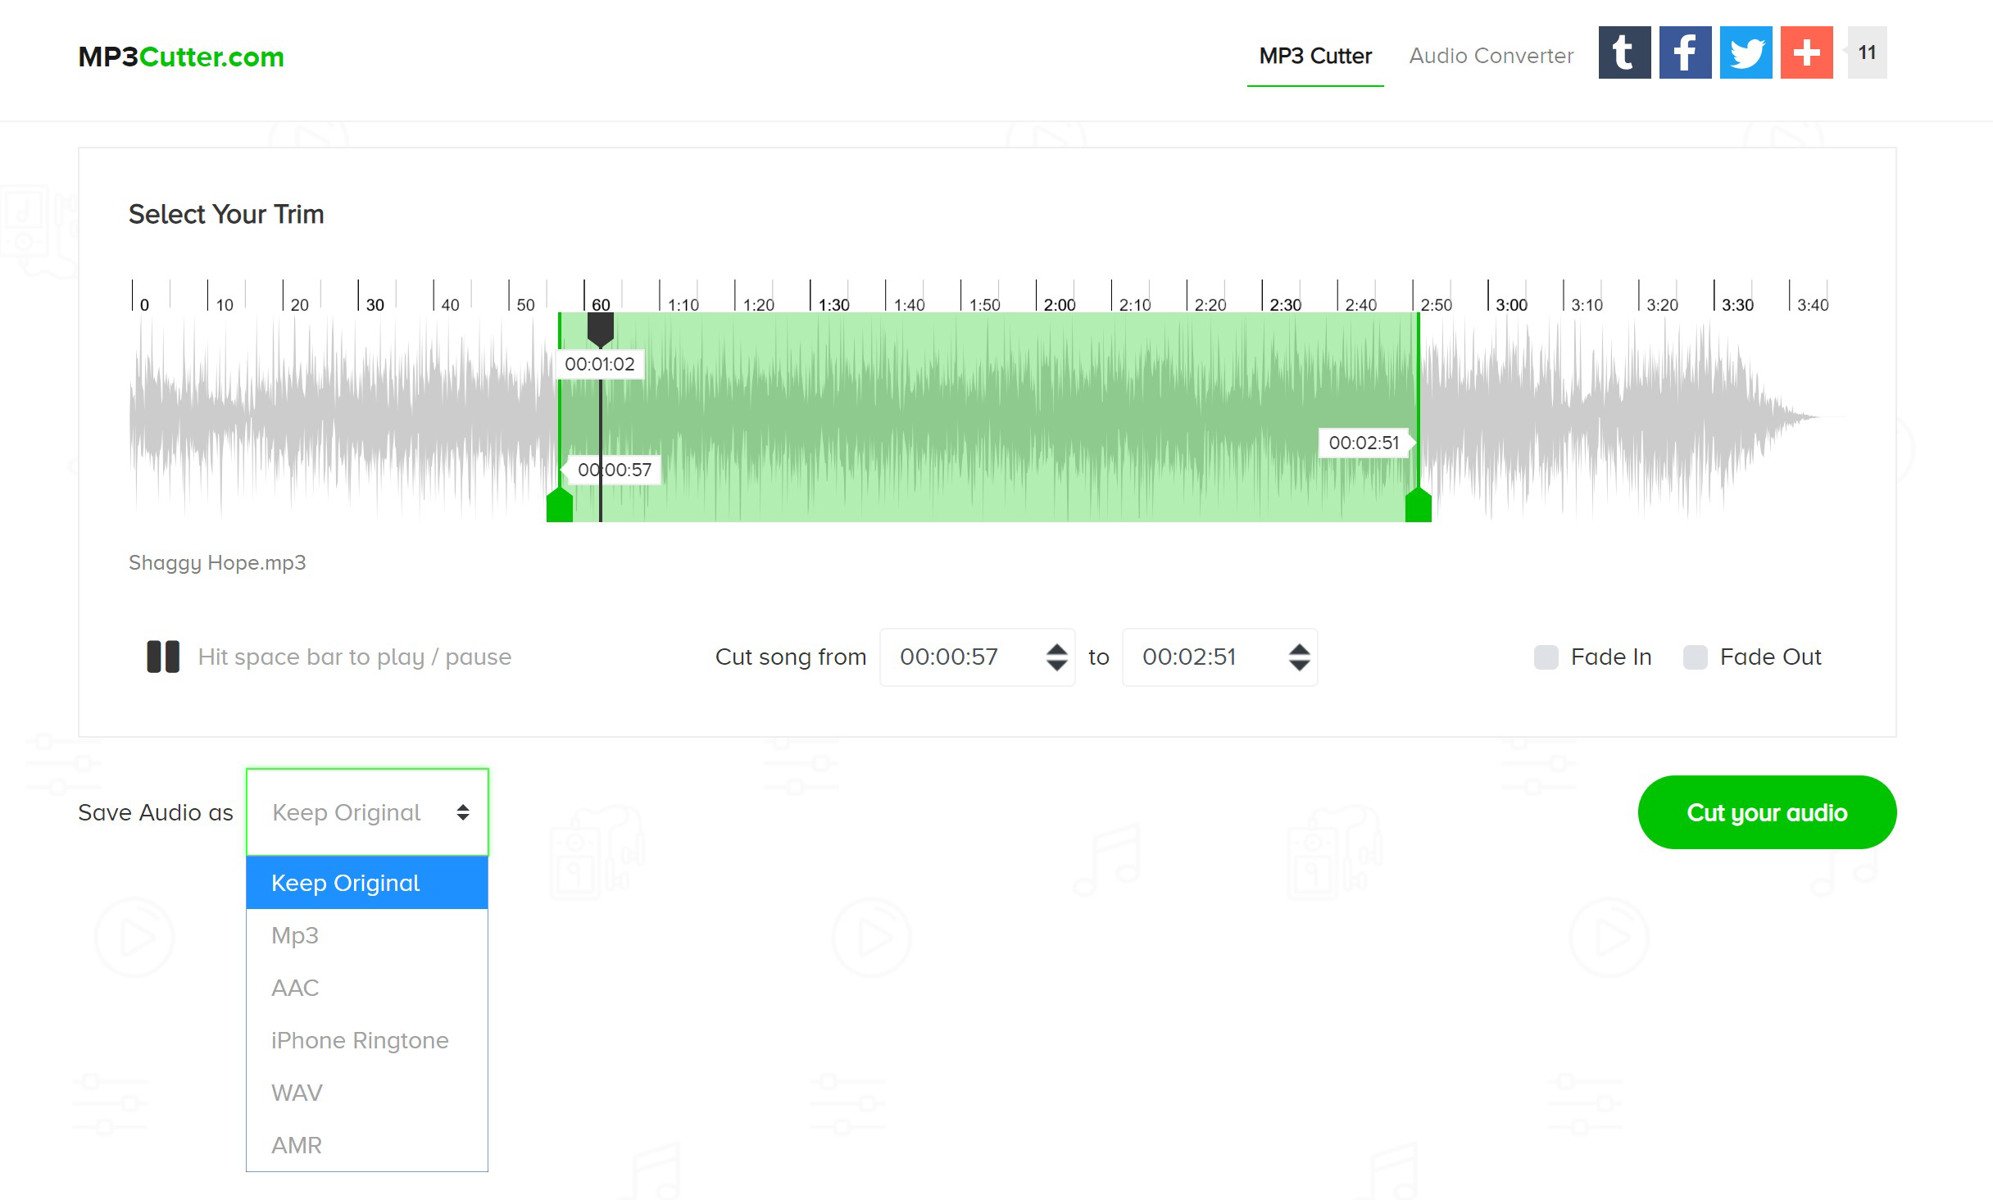Open the orange plus share icon
This screenshot has width=1993, height=1200.
(1807, 52)
